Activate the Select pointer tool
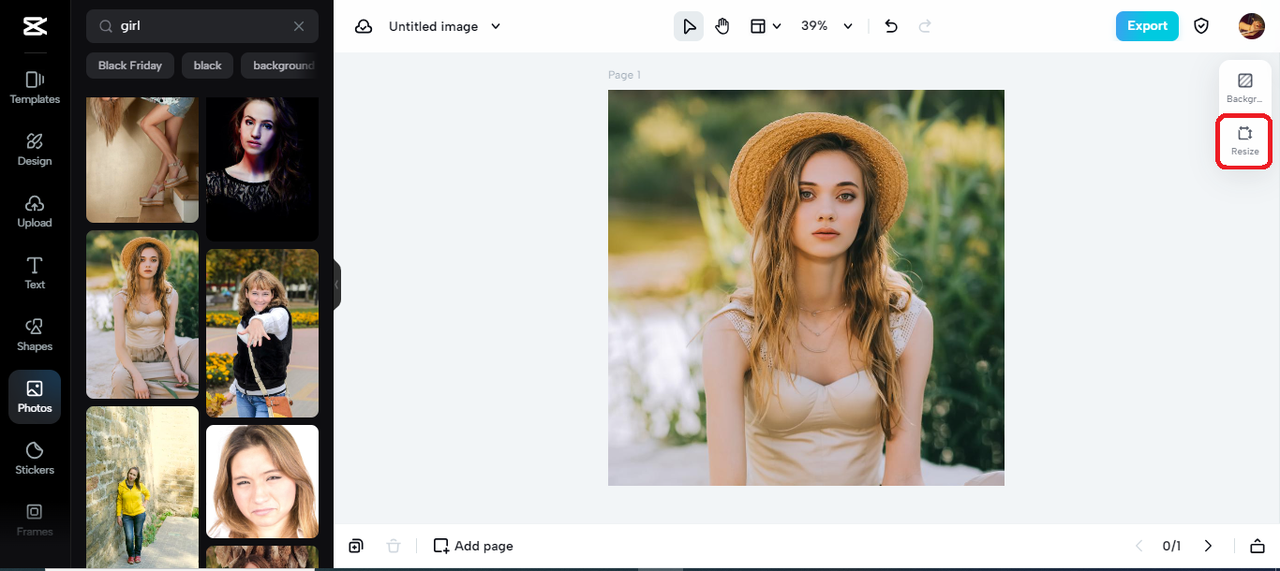The image size is (1280, 571). tap(689, 27)
